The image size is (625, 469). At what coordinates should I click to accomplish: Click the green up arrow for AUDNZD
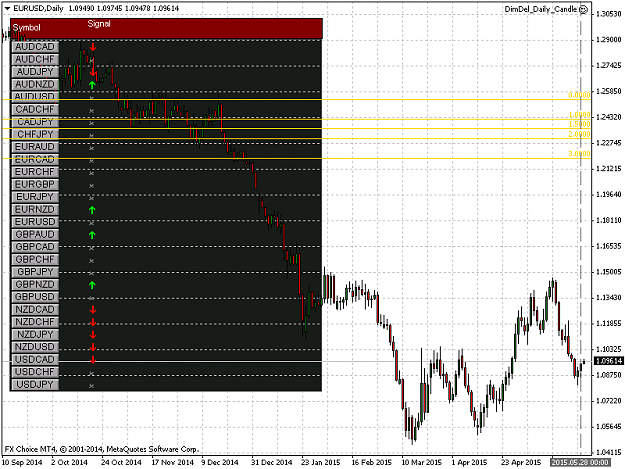point(92,84)
